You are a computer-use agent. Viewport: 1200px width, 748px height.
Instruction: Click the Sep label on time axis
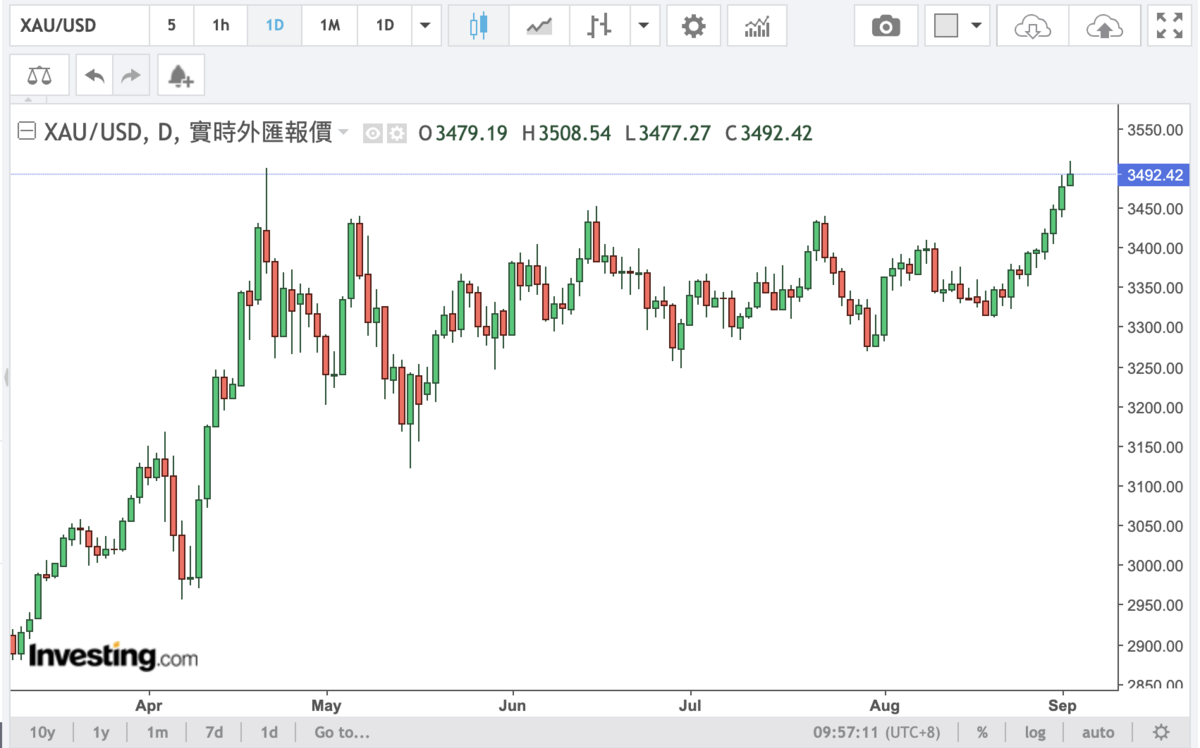pyautogui.click(x=1062, y=704)
